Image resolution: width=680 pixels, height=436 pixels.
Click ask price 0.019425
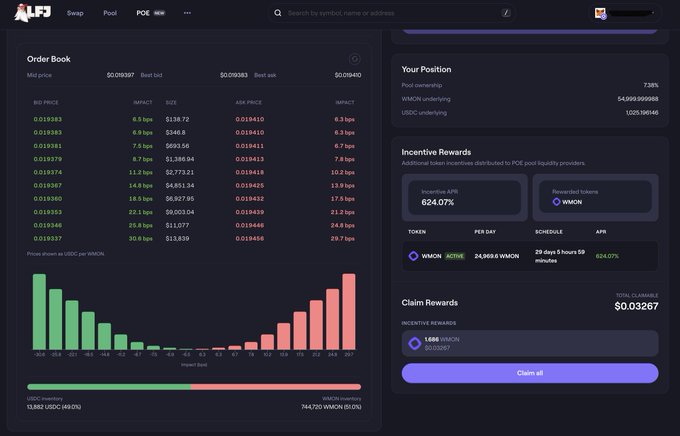coord(249,186)
